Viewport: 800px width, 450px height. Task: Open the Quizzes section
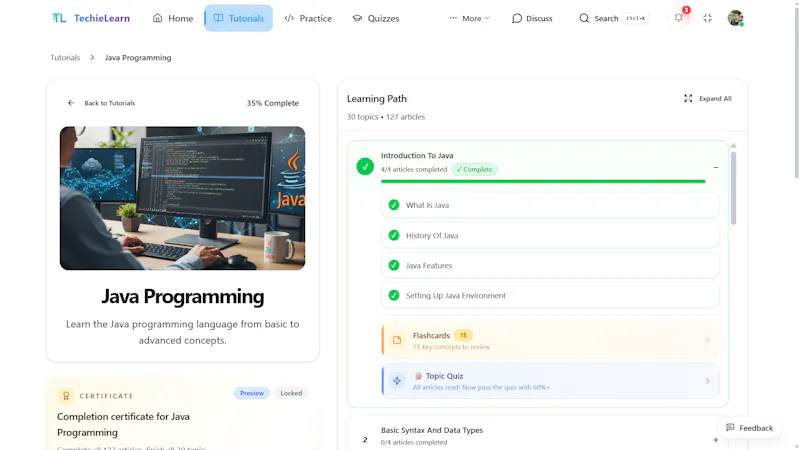(376, 18)
